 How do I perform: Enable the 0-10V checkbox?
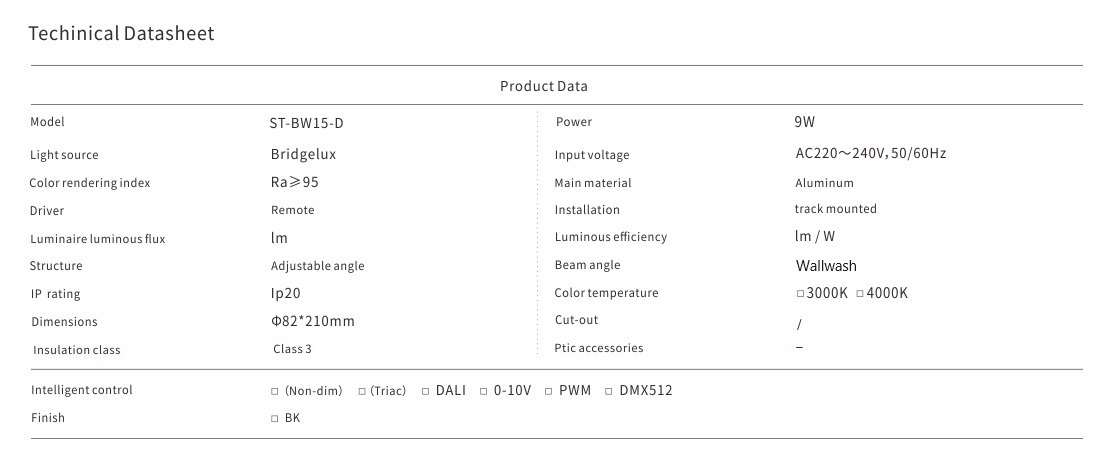pyautogui.click(x=484, y=391)
